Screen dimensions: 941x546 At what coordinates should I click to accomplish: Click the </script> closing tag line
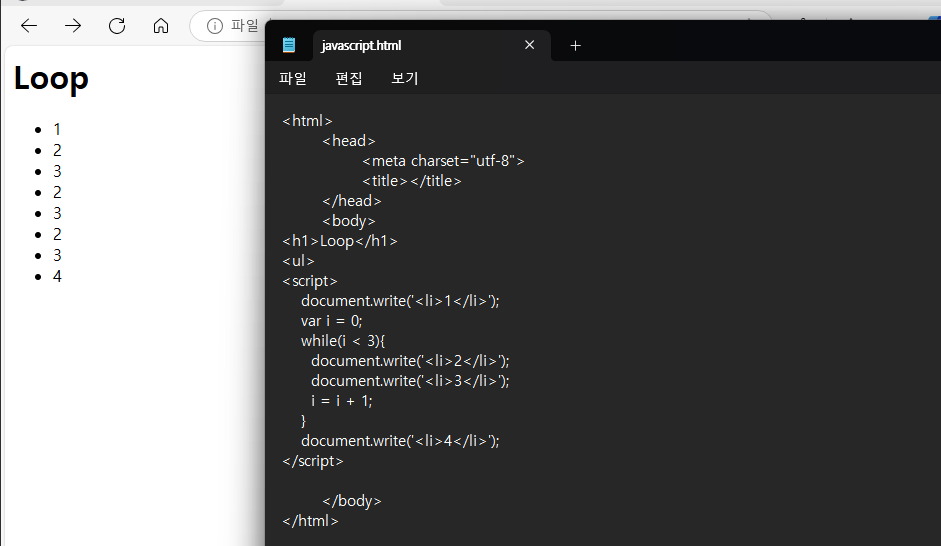313,461
